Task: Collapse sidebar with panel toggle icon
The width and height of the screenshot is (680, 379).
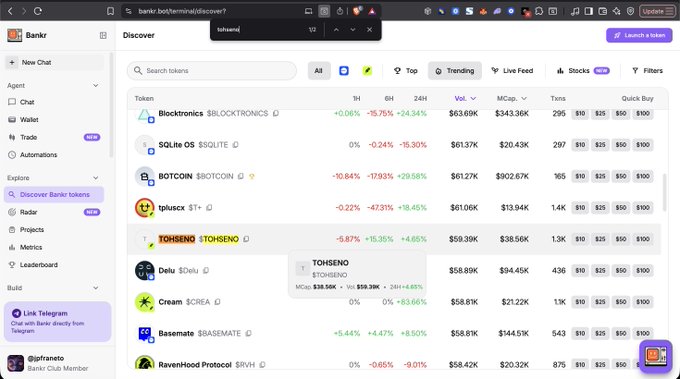Action: point(103,35)
